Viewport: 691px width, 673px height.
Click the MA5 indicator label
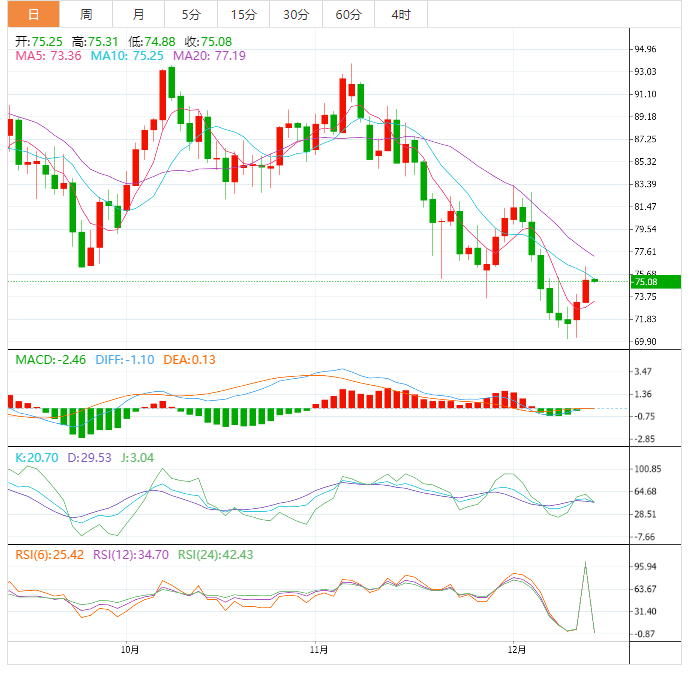(x=48, y=56)
